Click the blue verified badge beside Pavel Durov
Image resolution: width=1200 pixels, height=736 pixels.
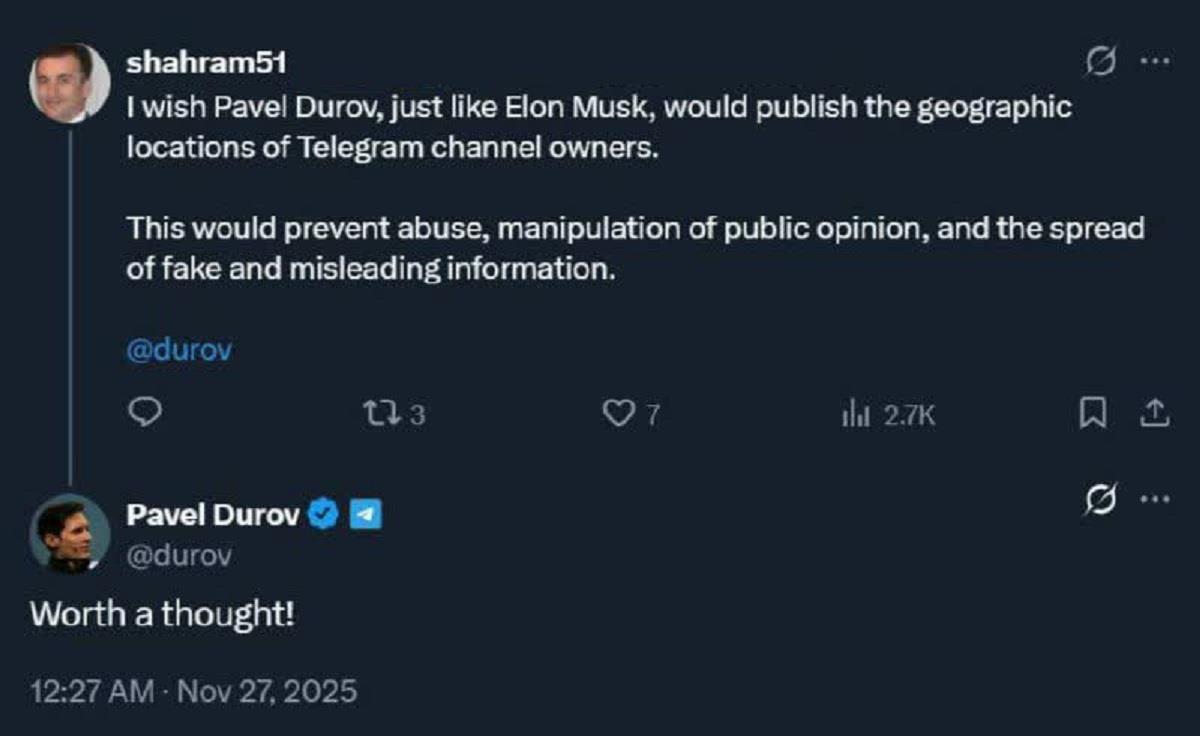pyautogui.click(x=322, y=515)
